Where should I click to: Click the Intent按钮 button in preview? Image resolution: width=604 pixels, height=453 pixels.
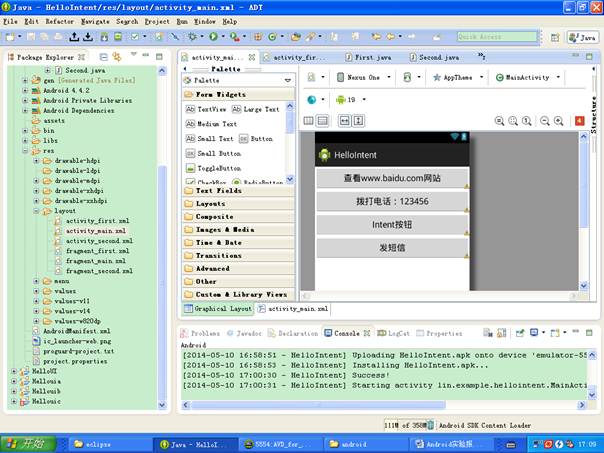392,225
